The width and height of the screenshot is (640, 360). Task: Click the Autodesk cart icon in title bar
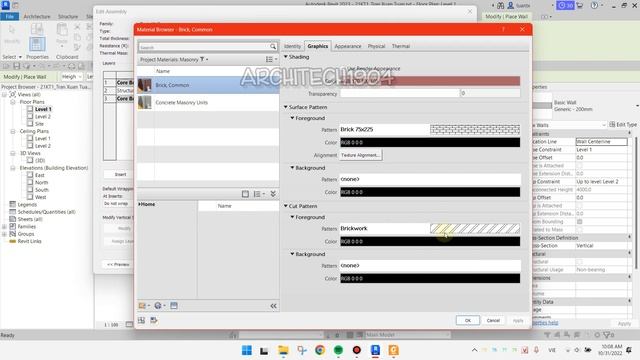click(x=580, y=6)
